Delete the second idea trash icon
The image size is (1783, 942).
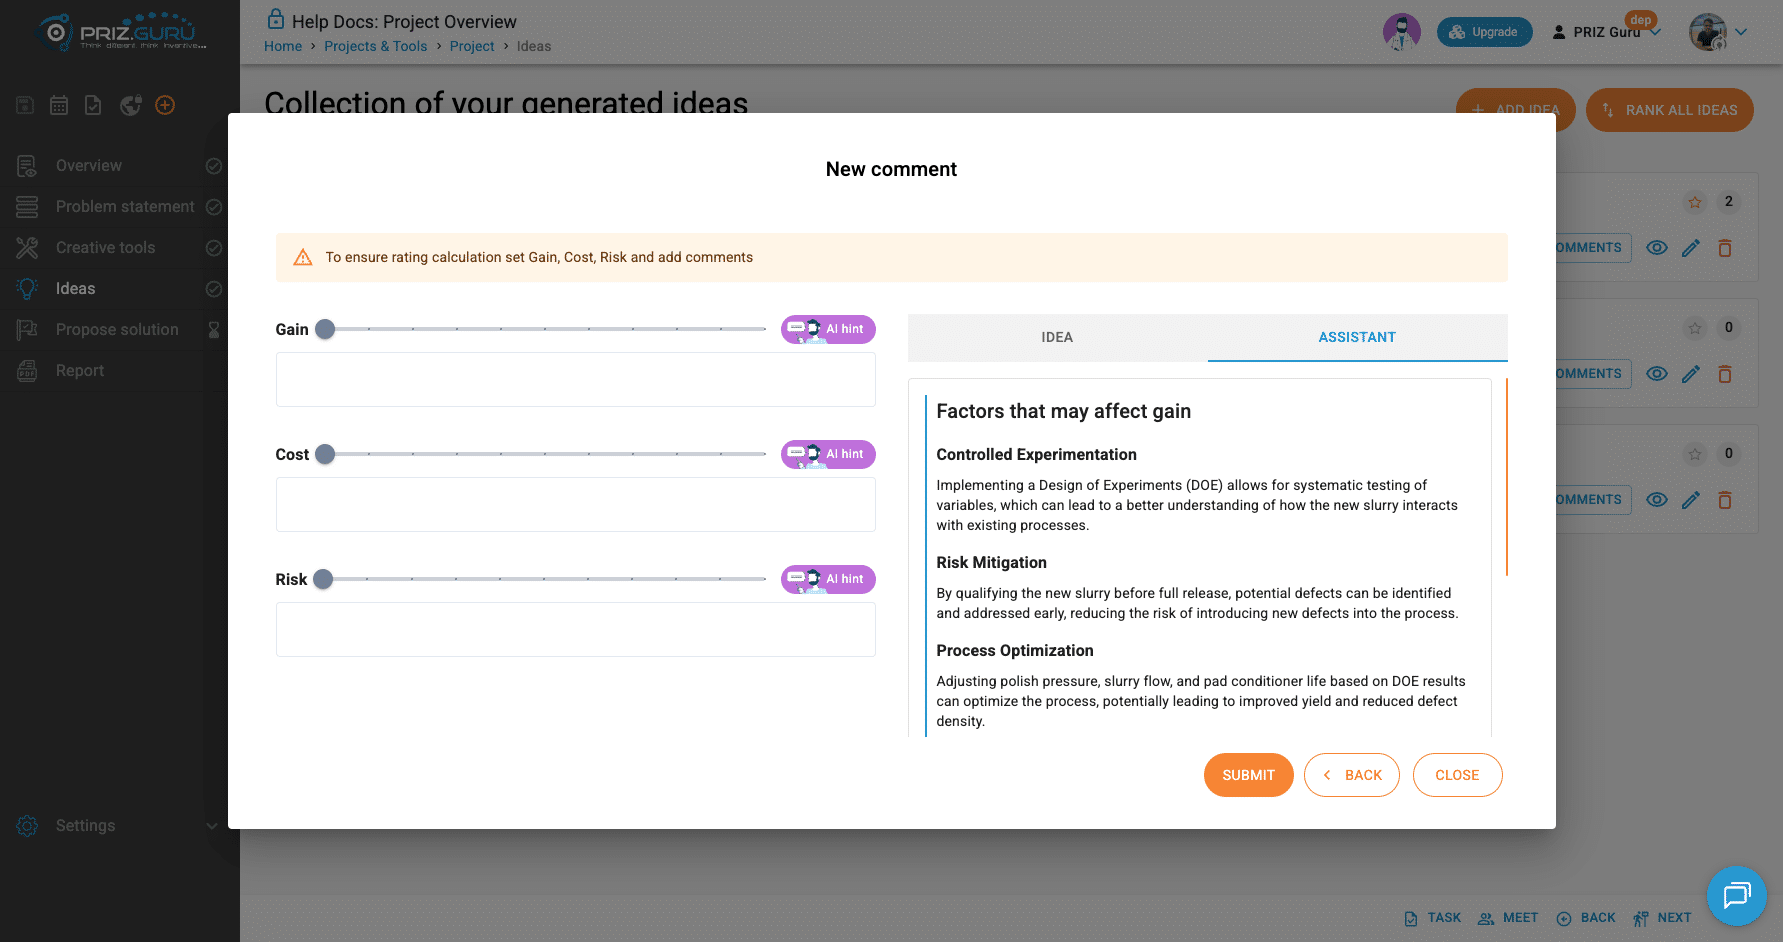click(x=1725, y=374)
